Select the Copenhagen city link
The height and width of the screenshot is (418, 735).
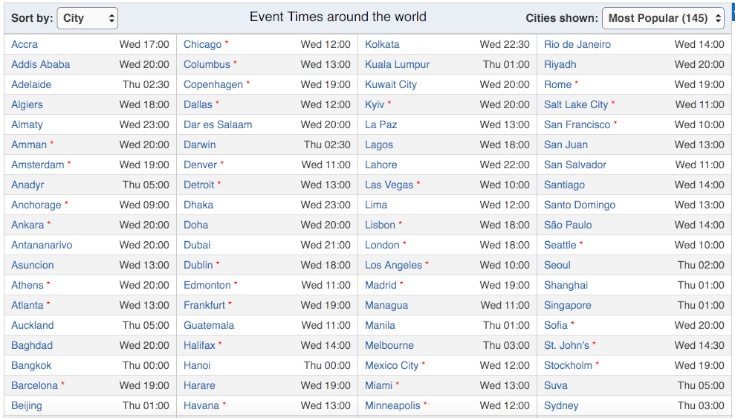coord(213,85)
